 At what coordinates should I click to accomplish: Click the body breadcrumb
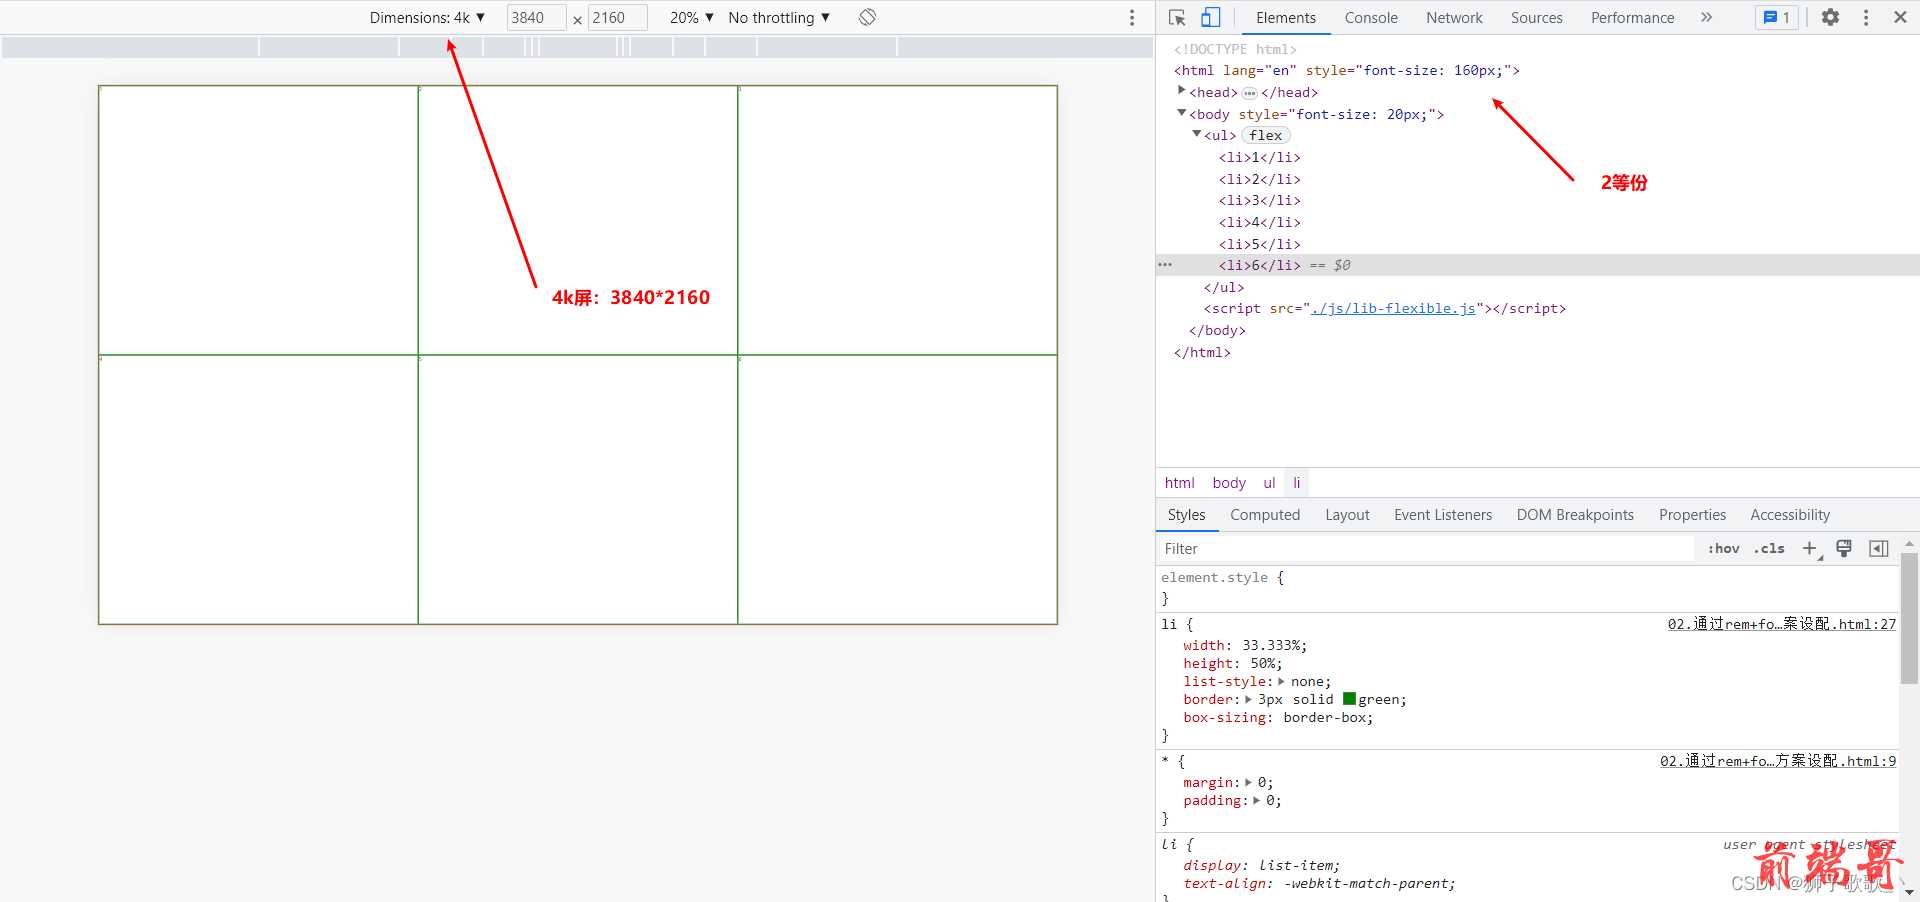click(1229, 483)
